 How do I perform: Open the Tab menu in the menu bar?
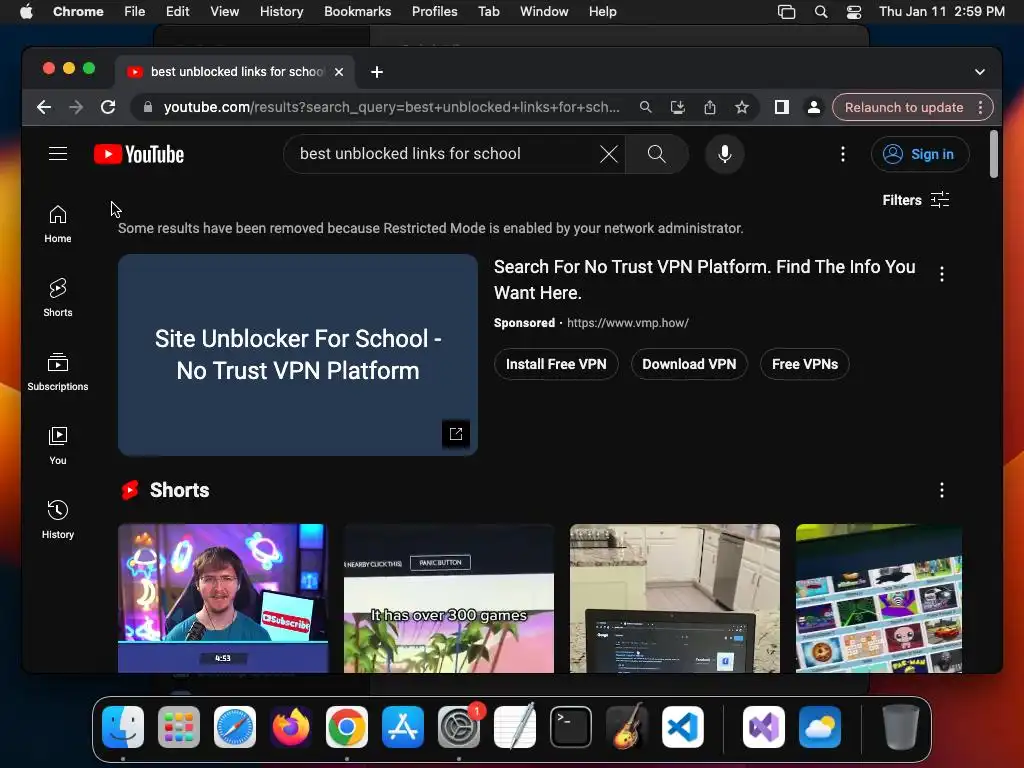[x=488, y=12]
